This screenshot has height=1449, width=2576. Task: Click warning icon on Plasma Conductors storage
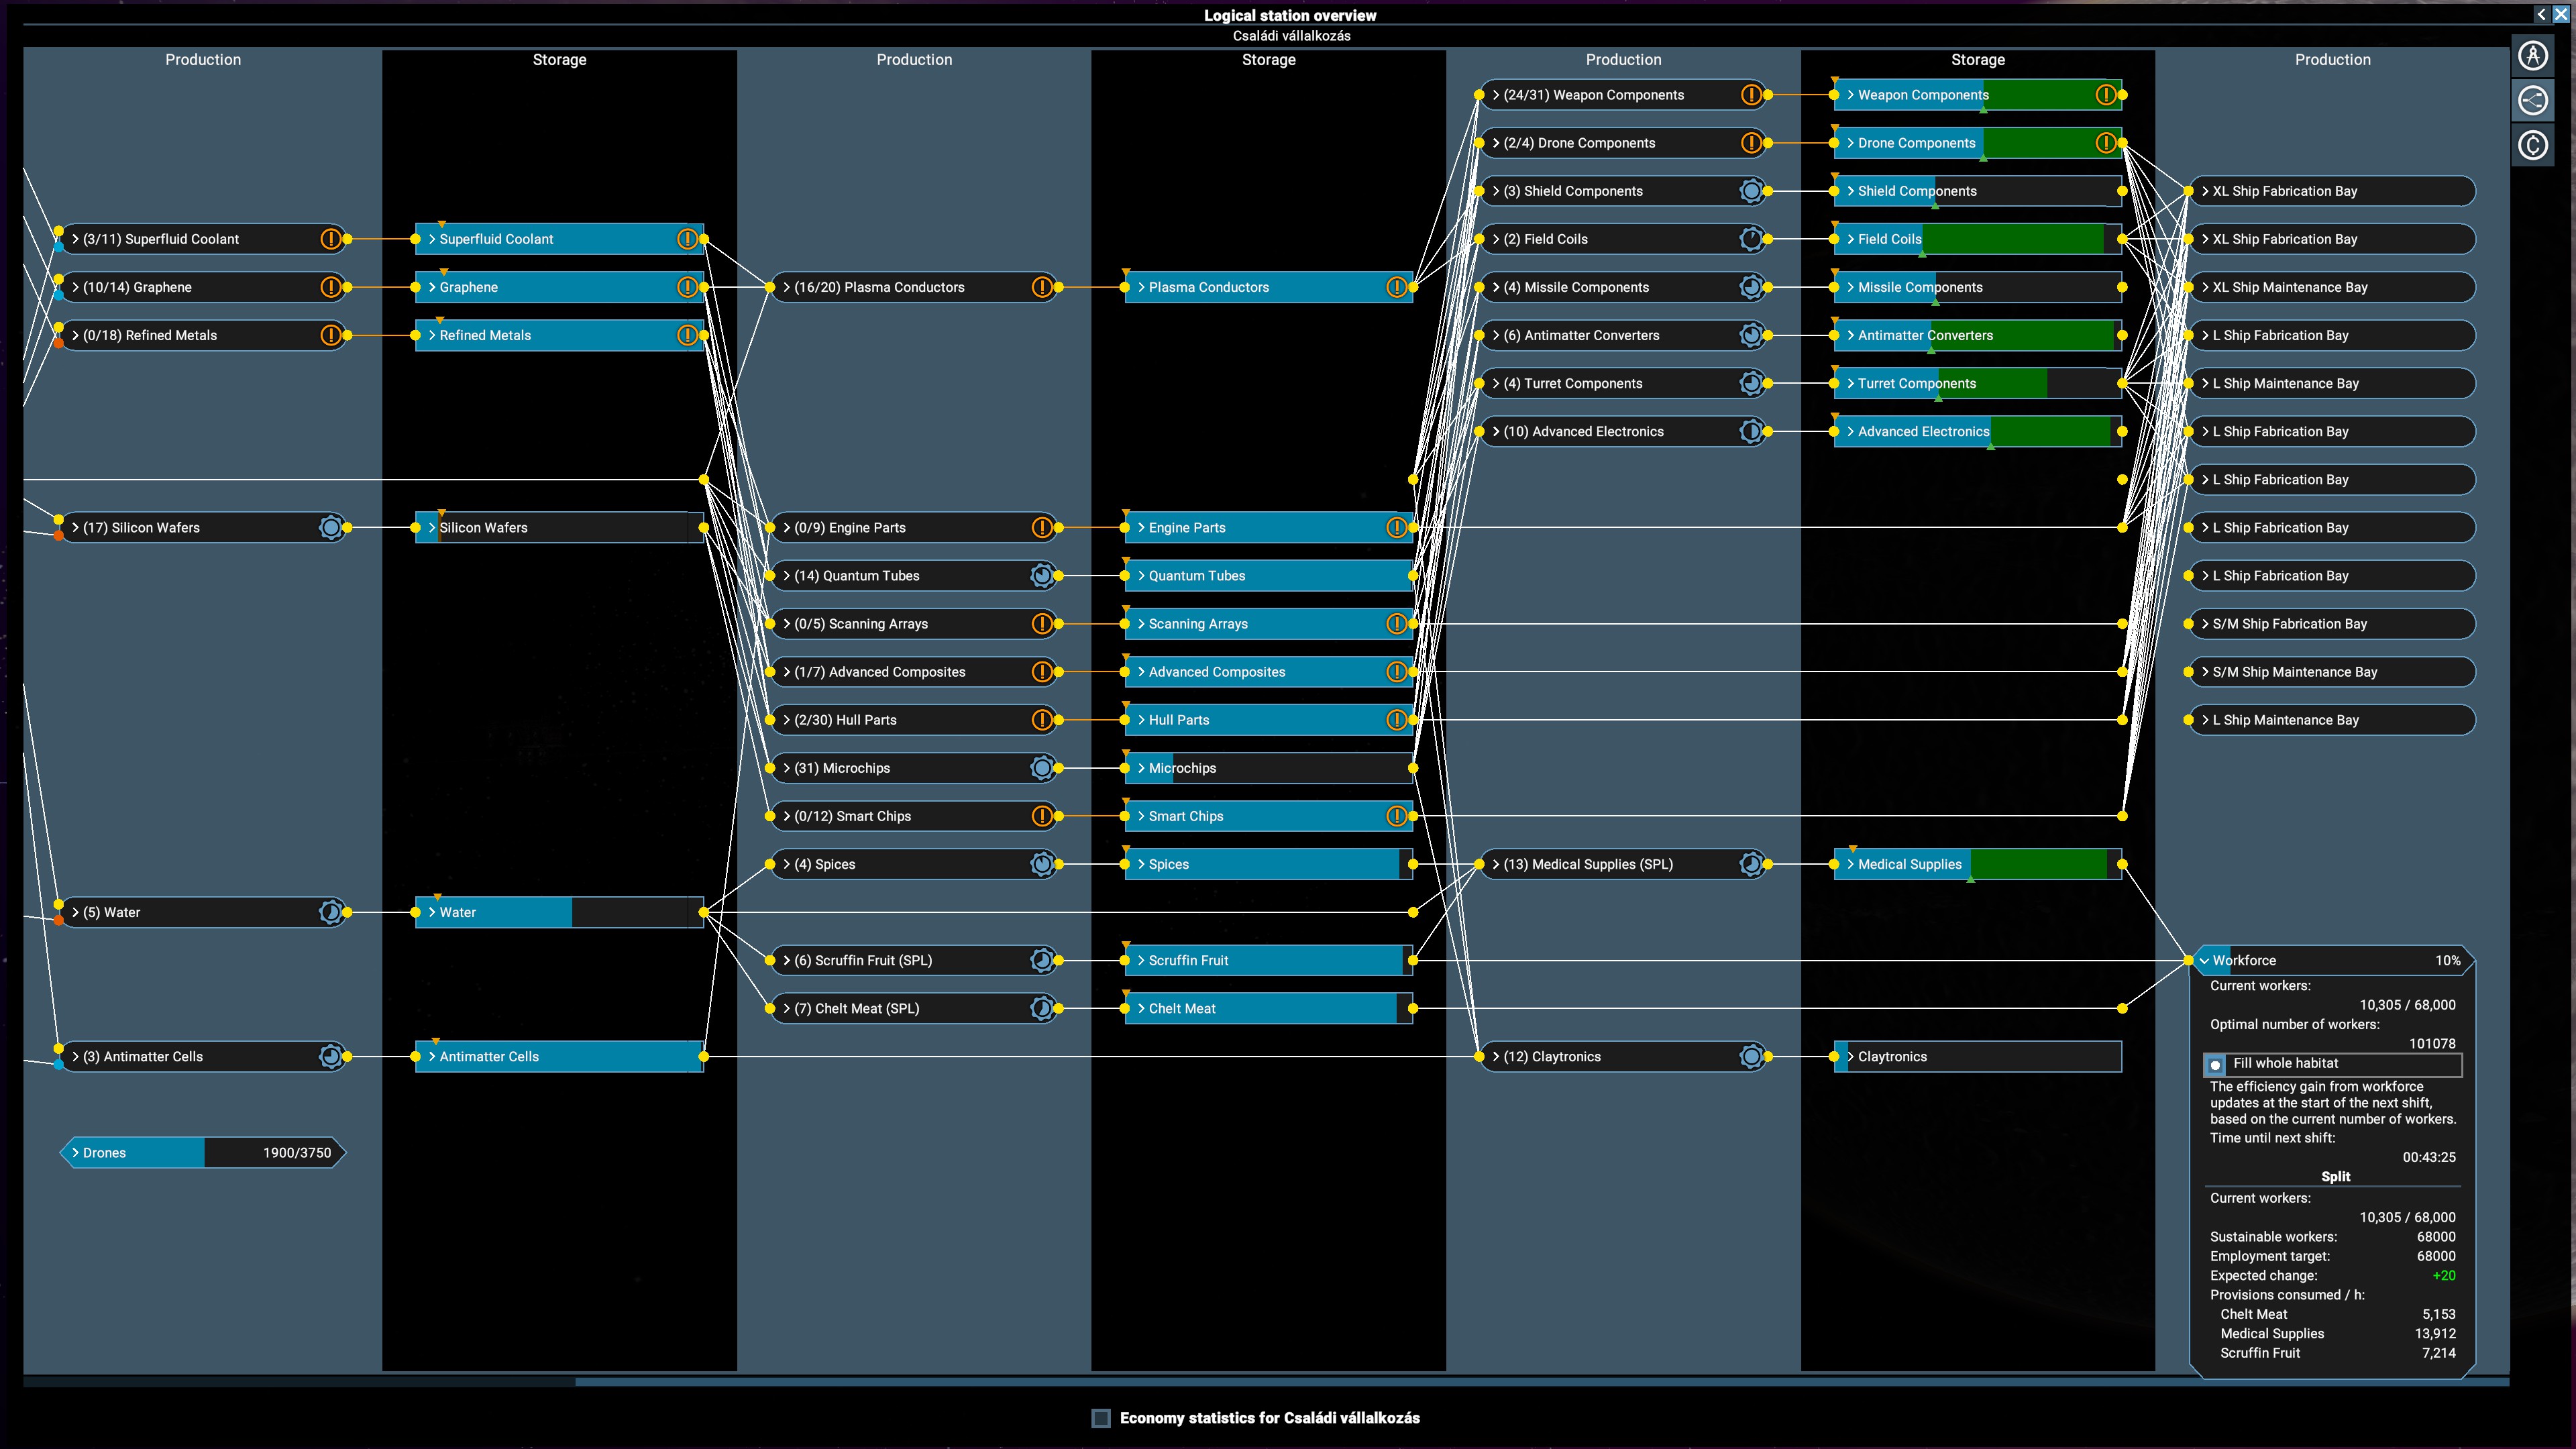coord(1397,287)
